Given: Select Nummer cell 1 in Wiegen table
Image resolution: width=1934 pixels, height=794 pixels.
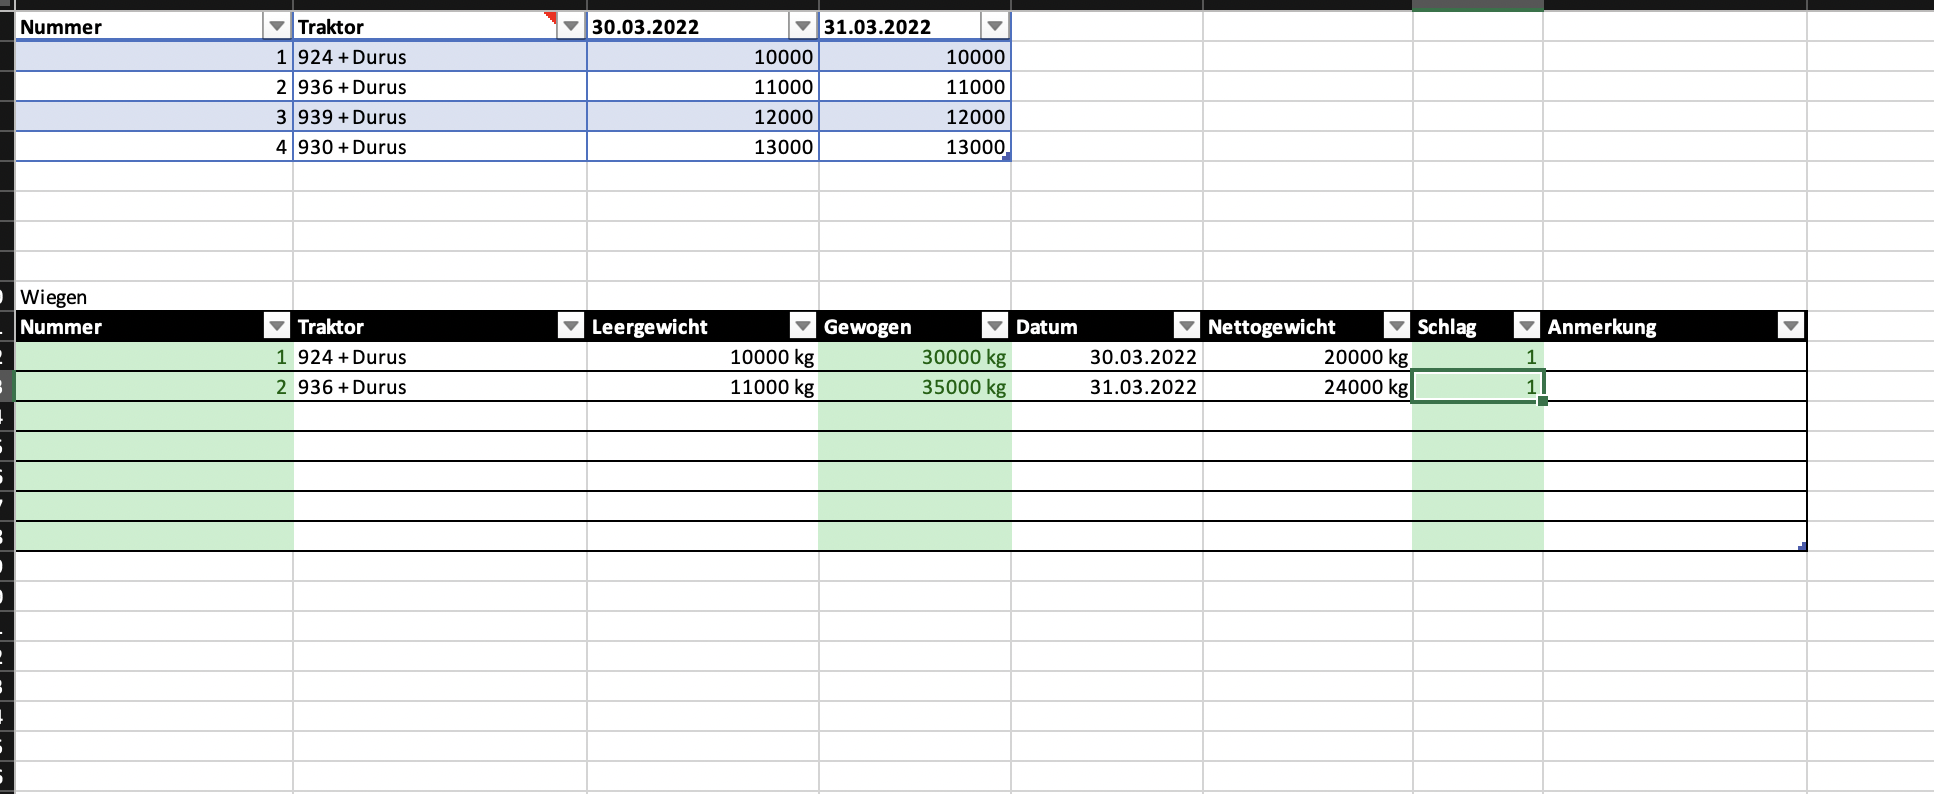Looking at the screenshot, I should [x=154, y=357].
